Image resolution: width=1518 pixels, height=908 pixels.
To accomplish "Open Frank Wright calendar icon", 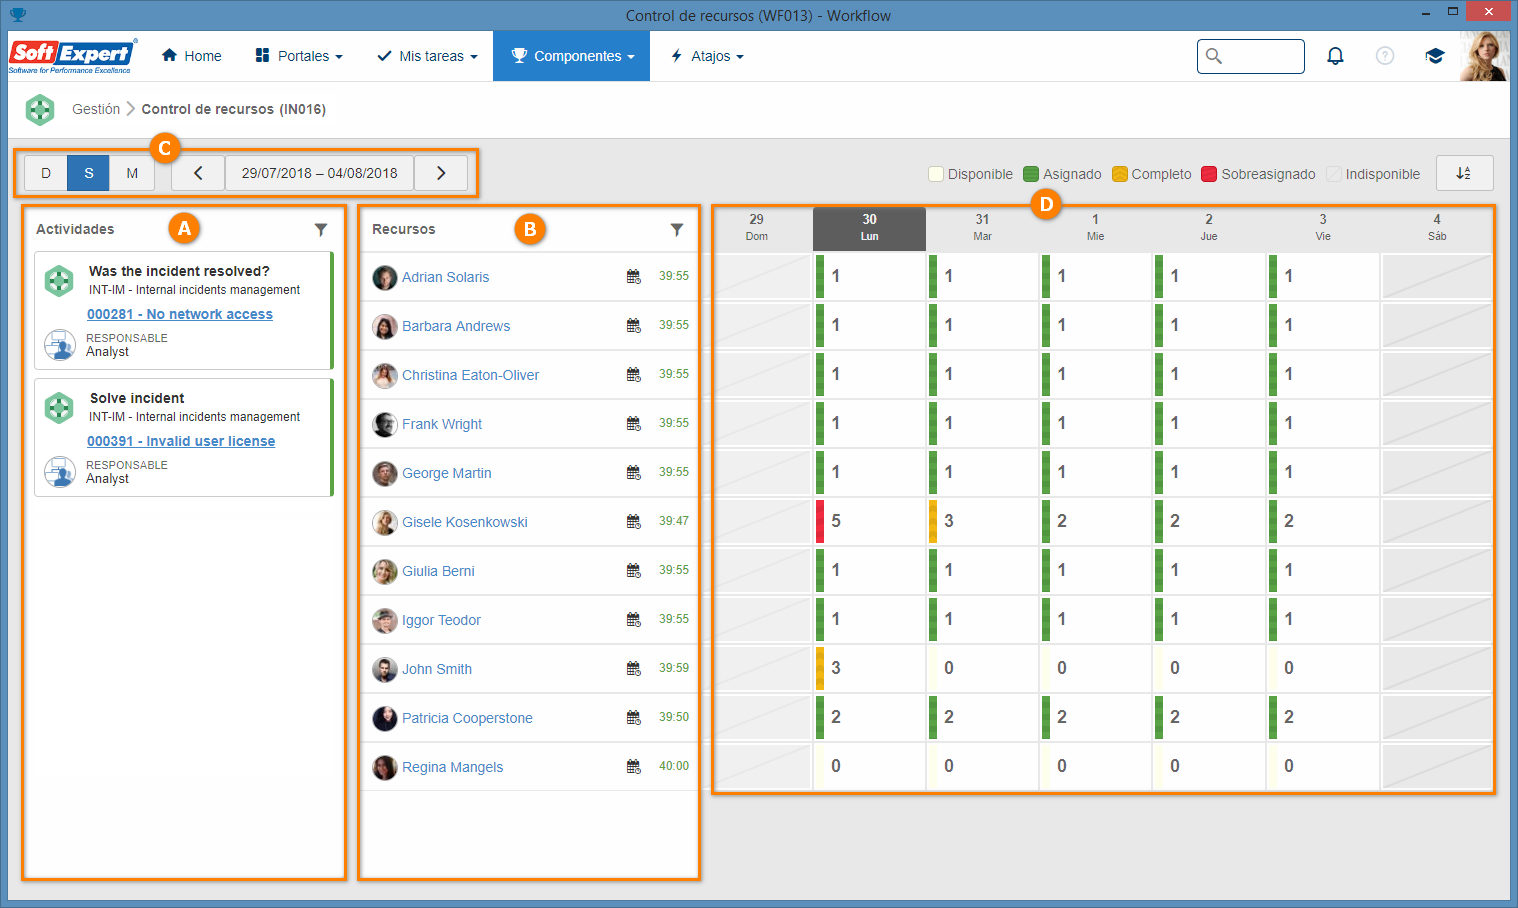I will point(634,424).
